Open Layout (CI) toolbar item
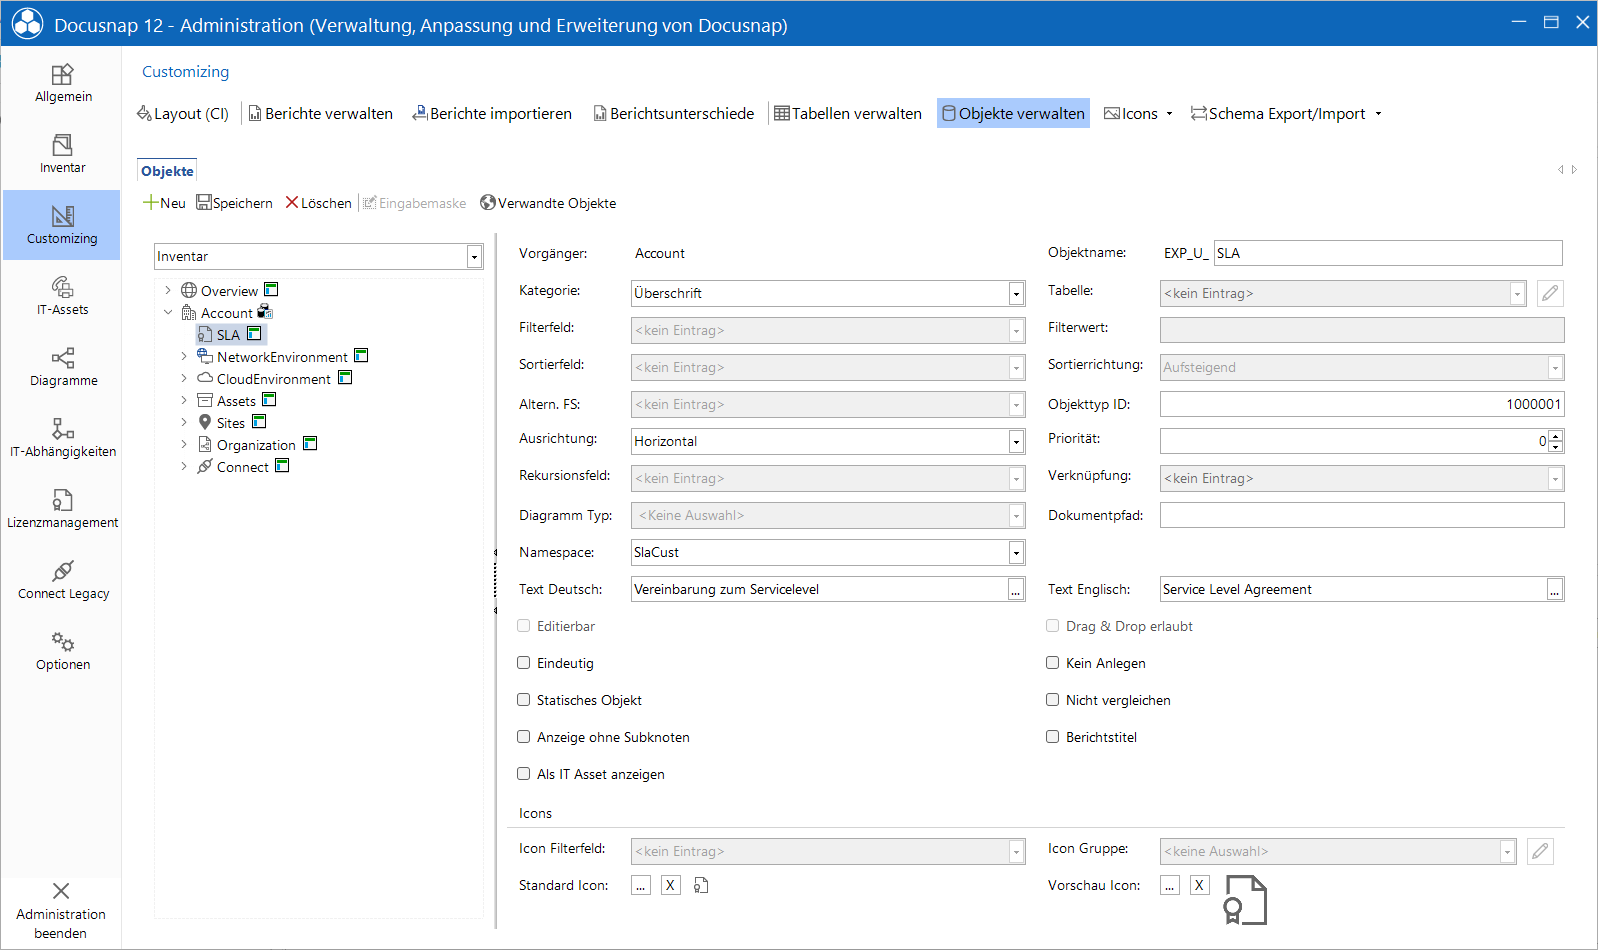Viewport: 1598px width, 950px height. click(x=183, y=114)
